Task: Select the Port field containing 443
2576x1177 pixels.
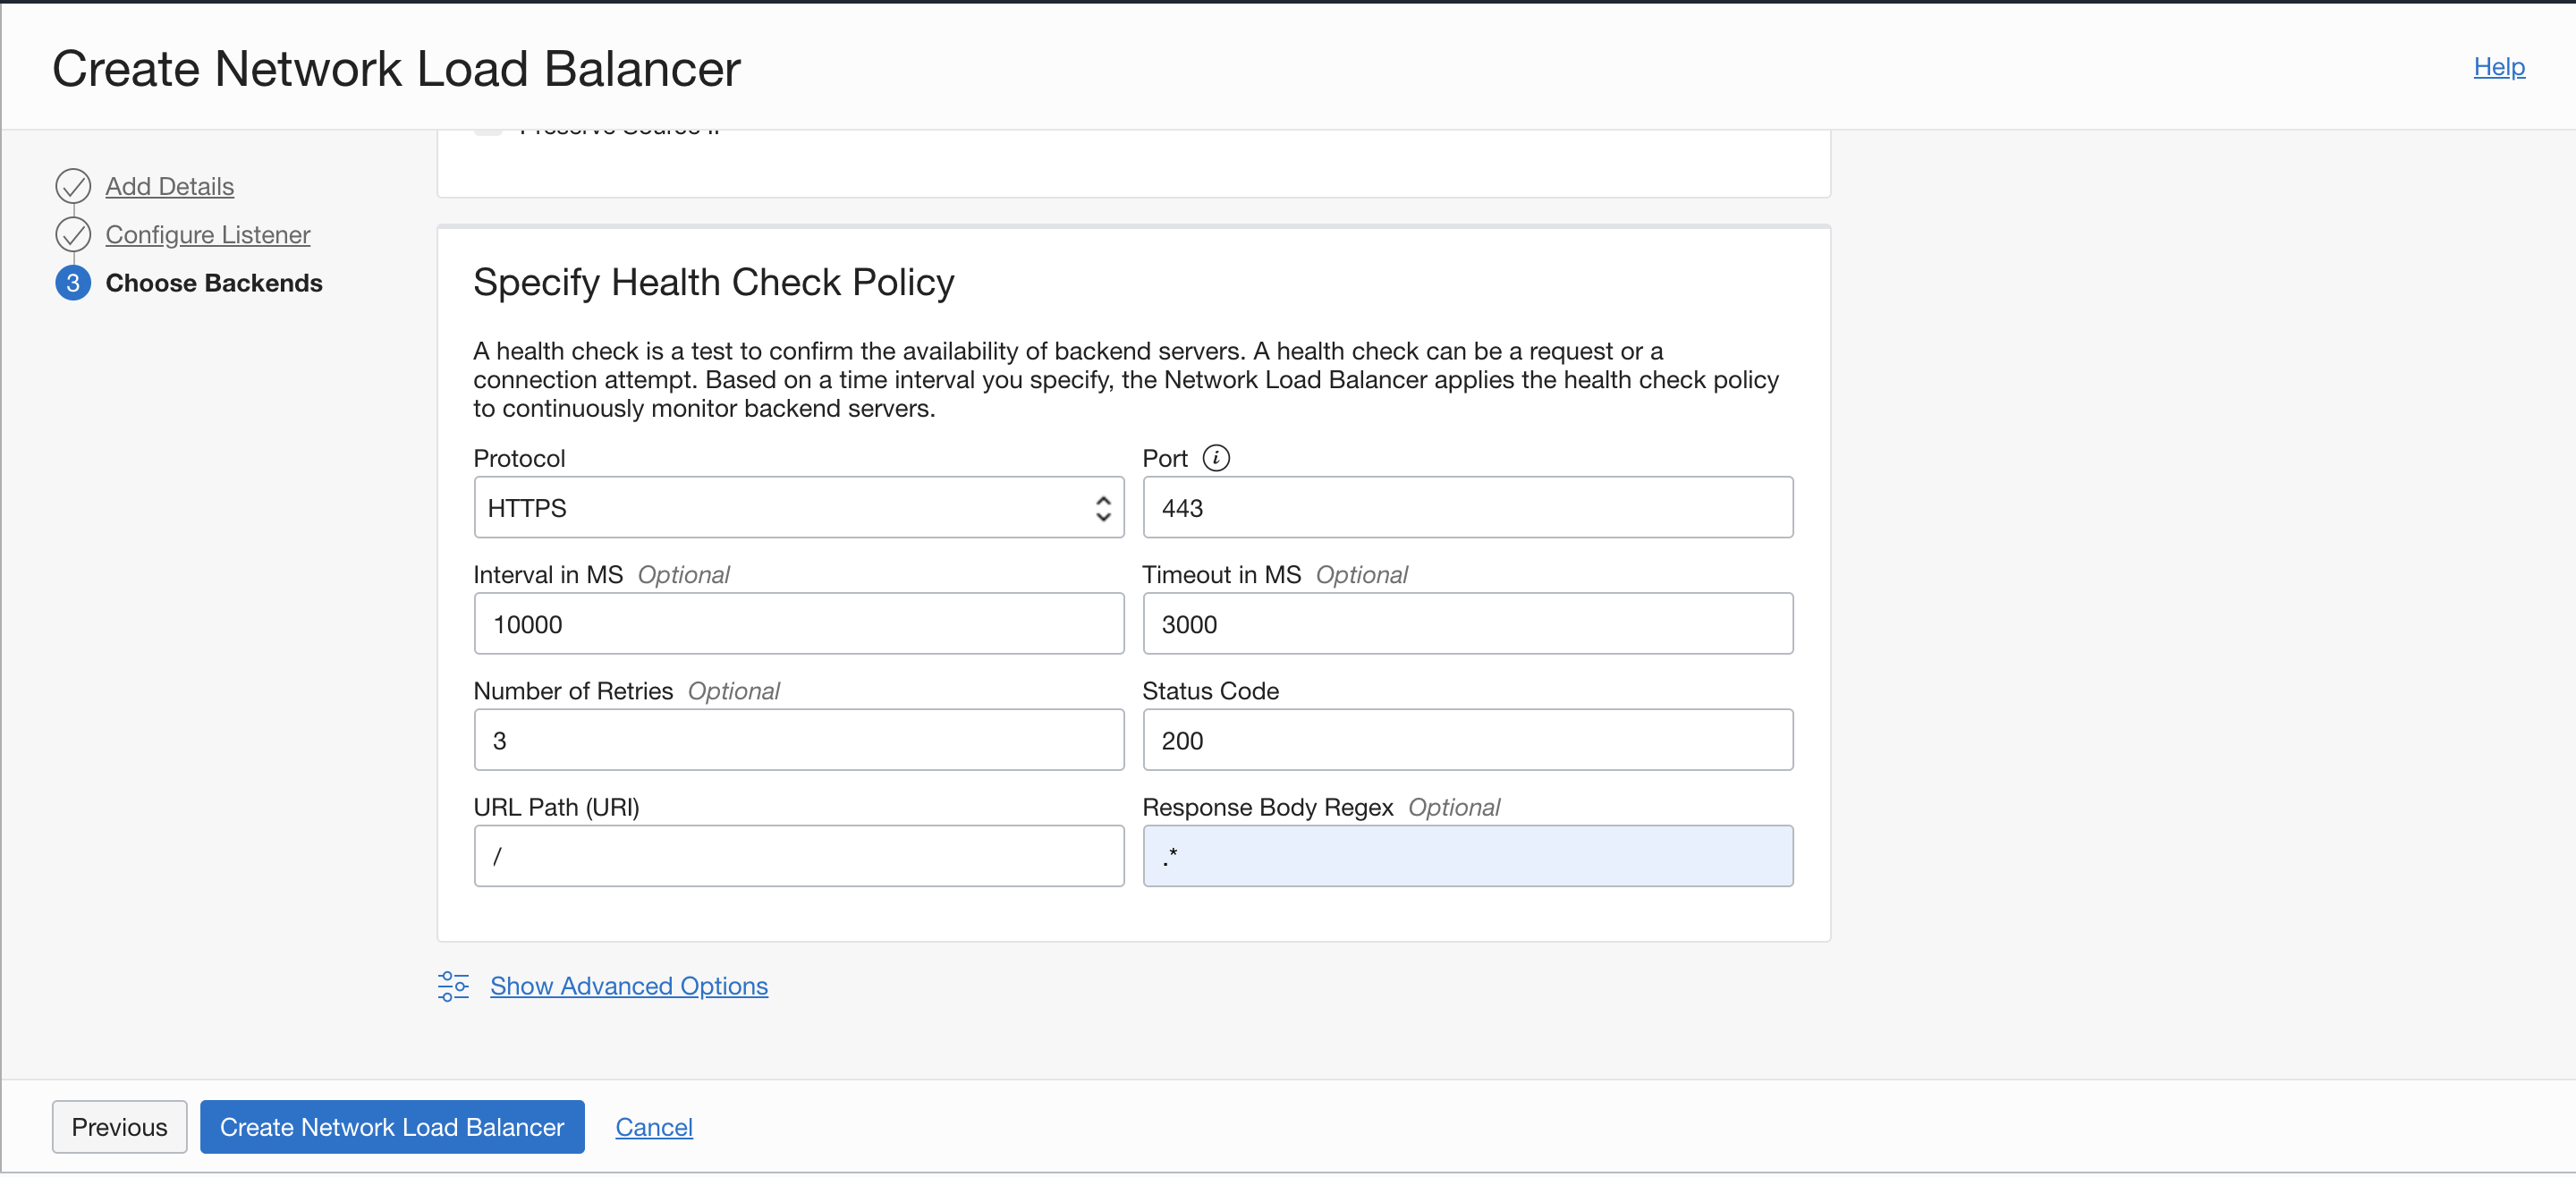Action: [1467, 508]
